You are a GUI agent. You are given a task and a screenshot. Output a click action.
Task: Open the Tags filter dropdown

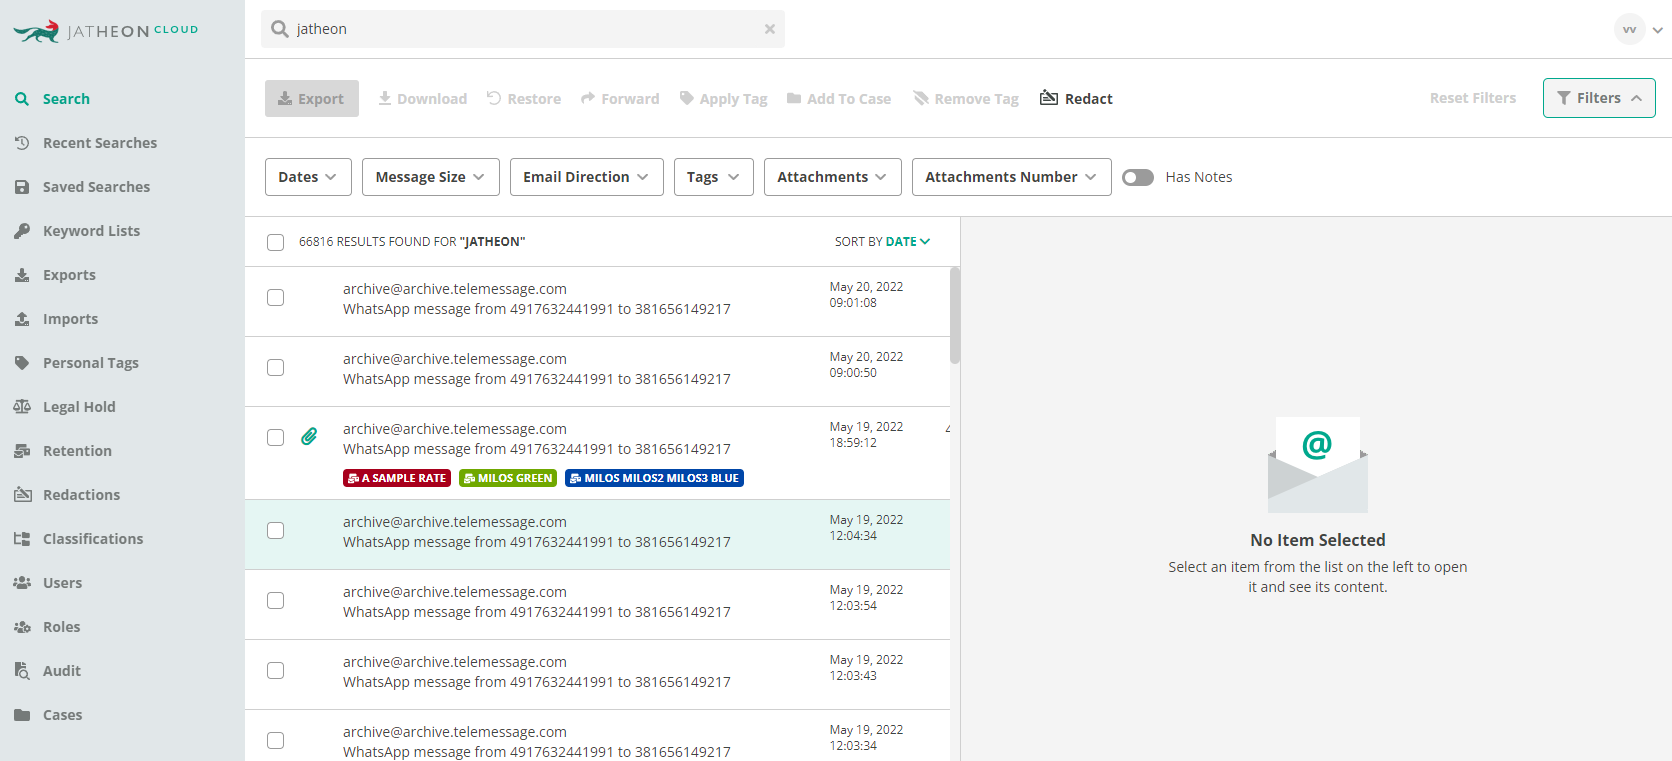714,177
